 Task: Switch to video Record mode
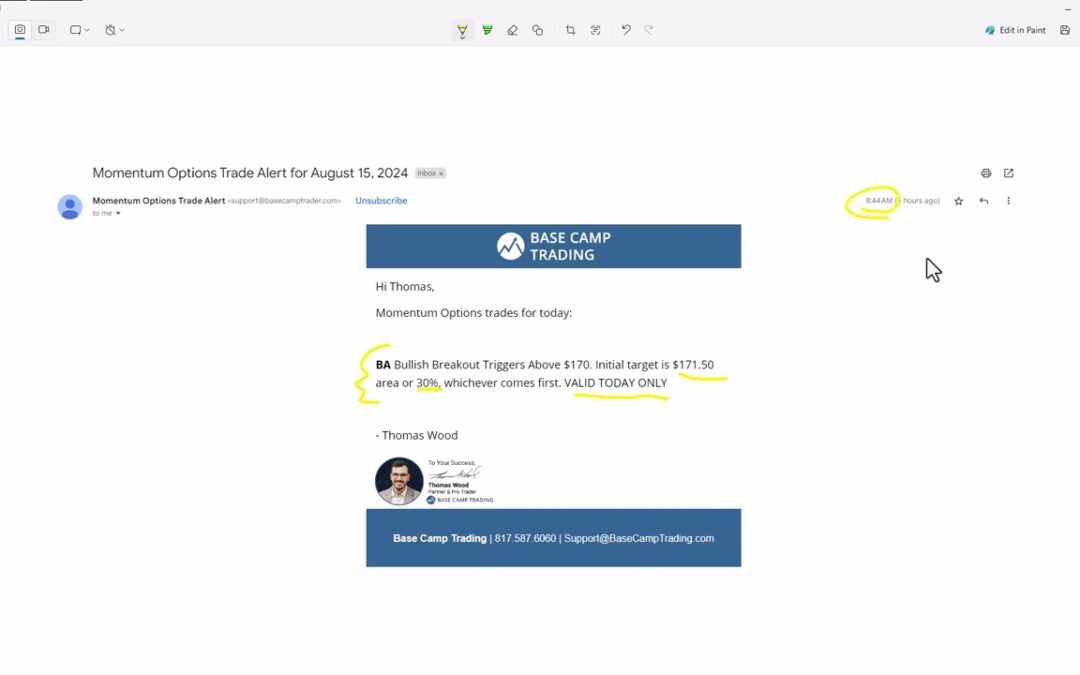click(44, 30)
